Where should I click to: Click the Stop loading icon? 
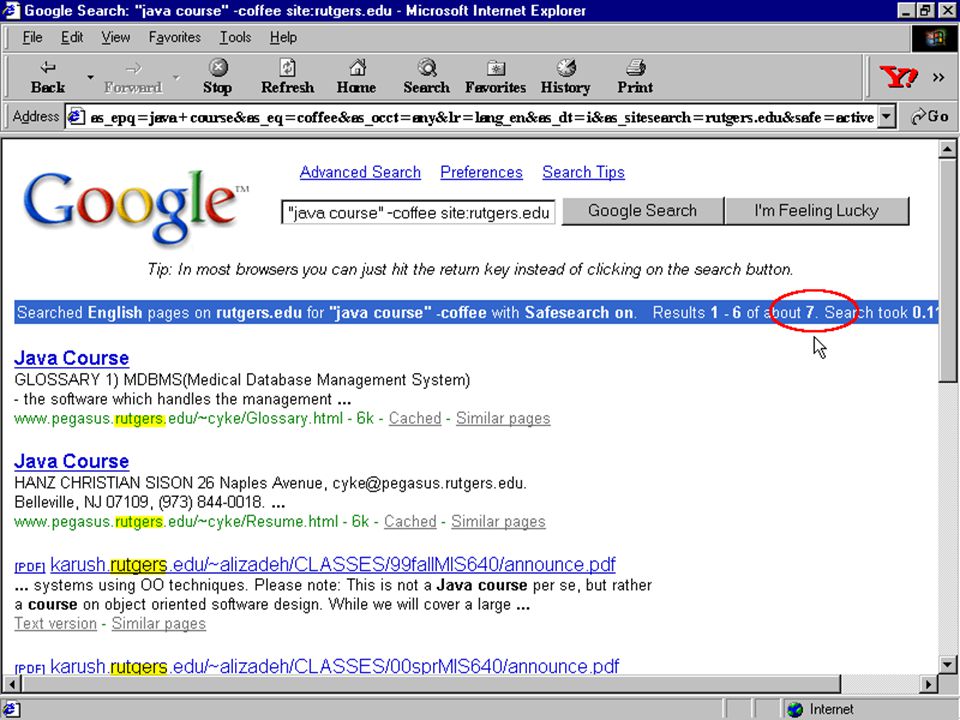tap(217, 77)
